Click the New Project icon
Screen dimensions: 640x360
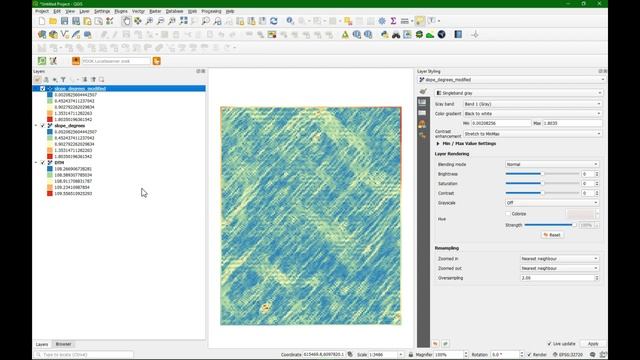tap(42, 21)
